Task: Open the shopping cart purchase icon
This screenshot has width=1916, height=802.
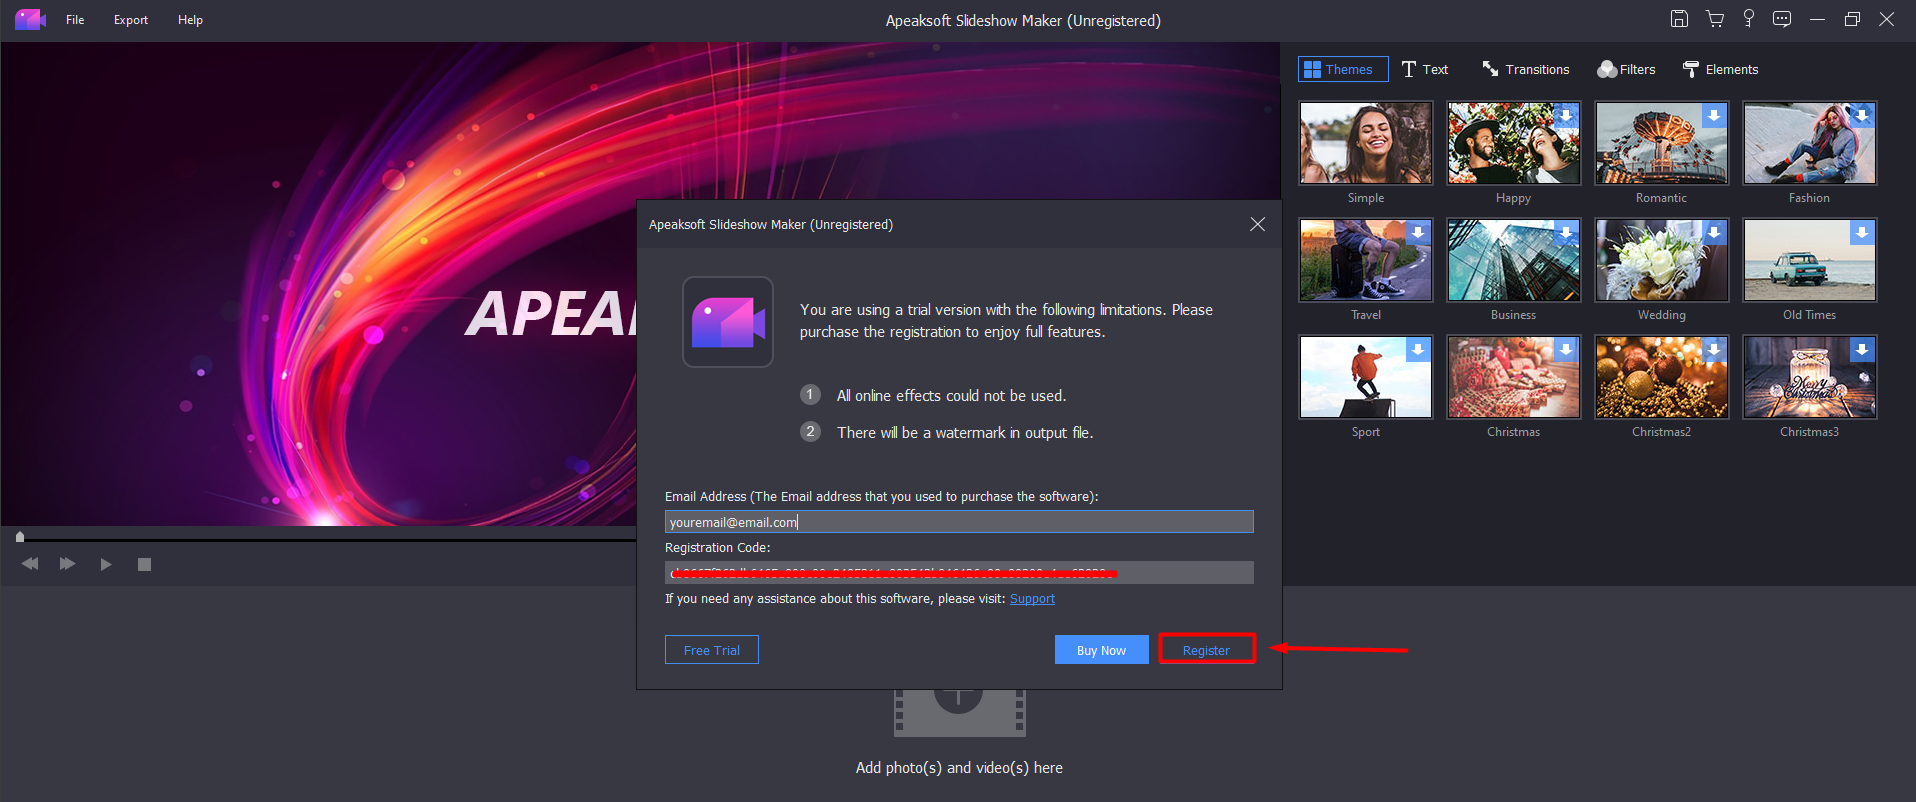Action: click(1714, 19)
